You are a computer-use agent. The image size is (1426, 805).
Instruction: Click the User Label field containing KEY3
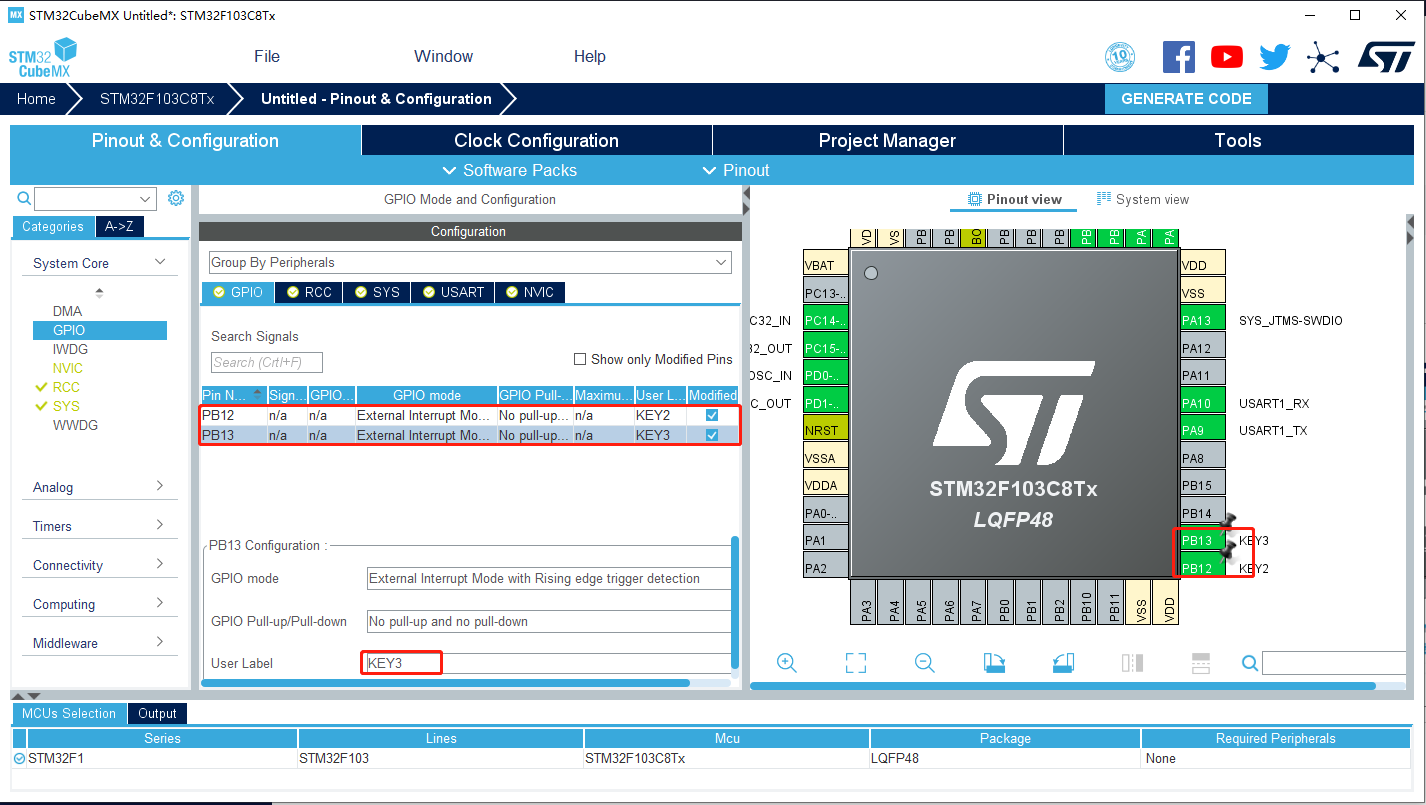click(x=549, y=663)
